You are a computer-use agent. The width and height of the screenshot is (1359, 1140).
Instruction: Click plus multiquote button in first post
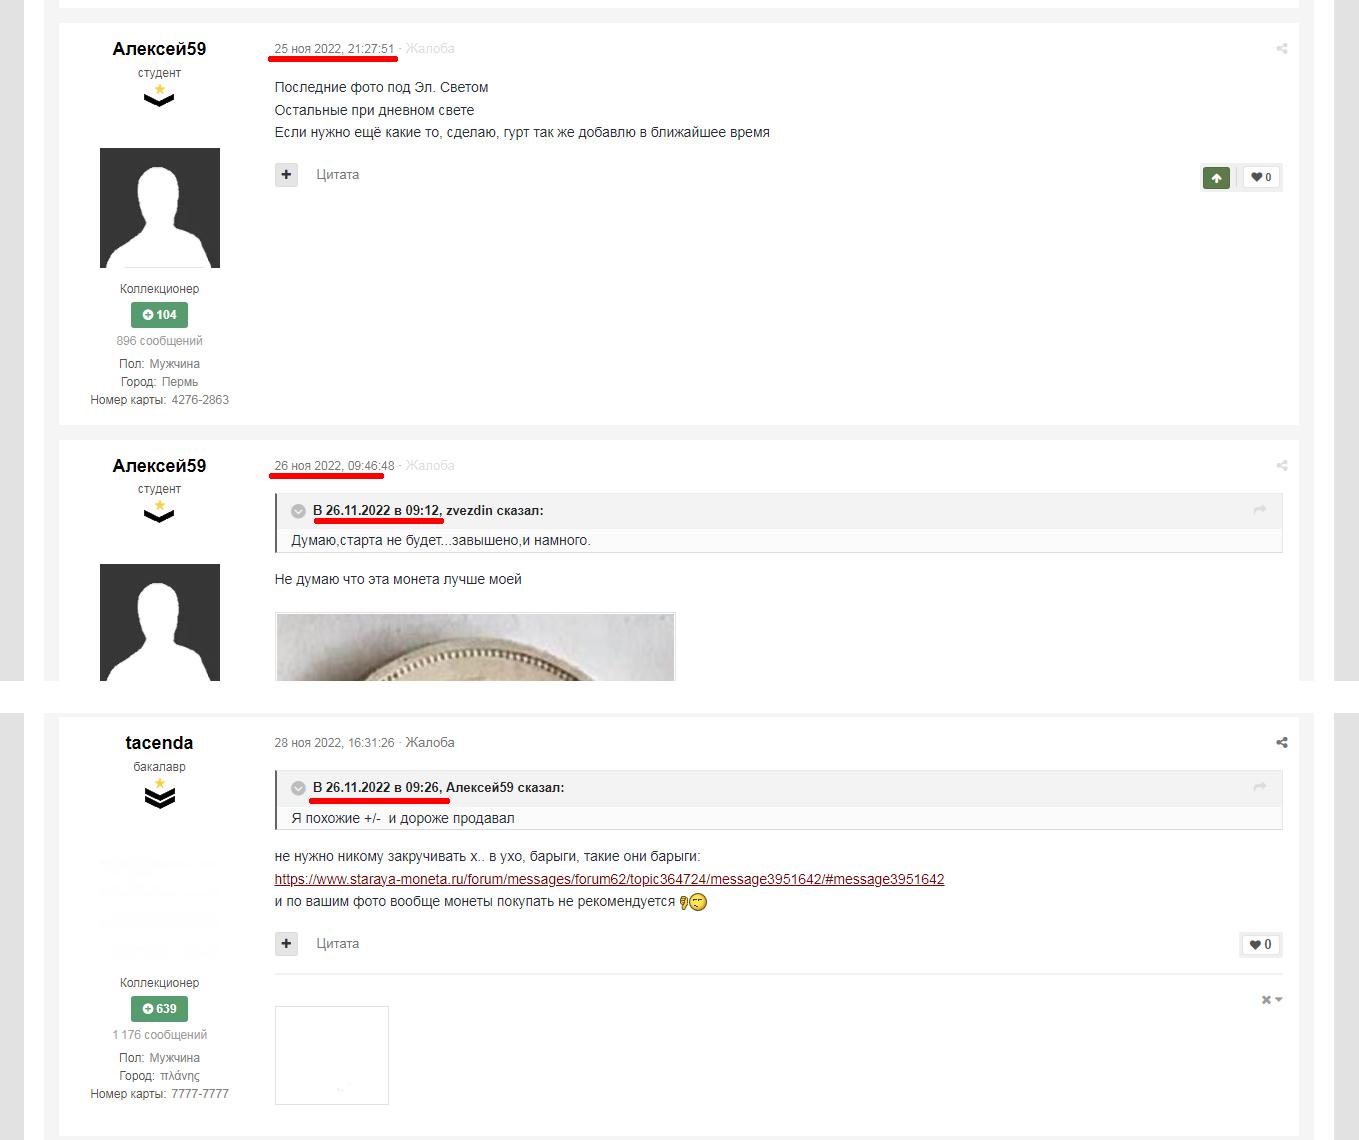[x=286, y=175]
